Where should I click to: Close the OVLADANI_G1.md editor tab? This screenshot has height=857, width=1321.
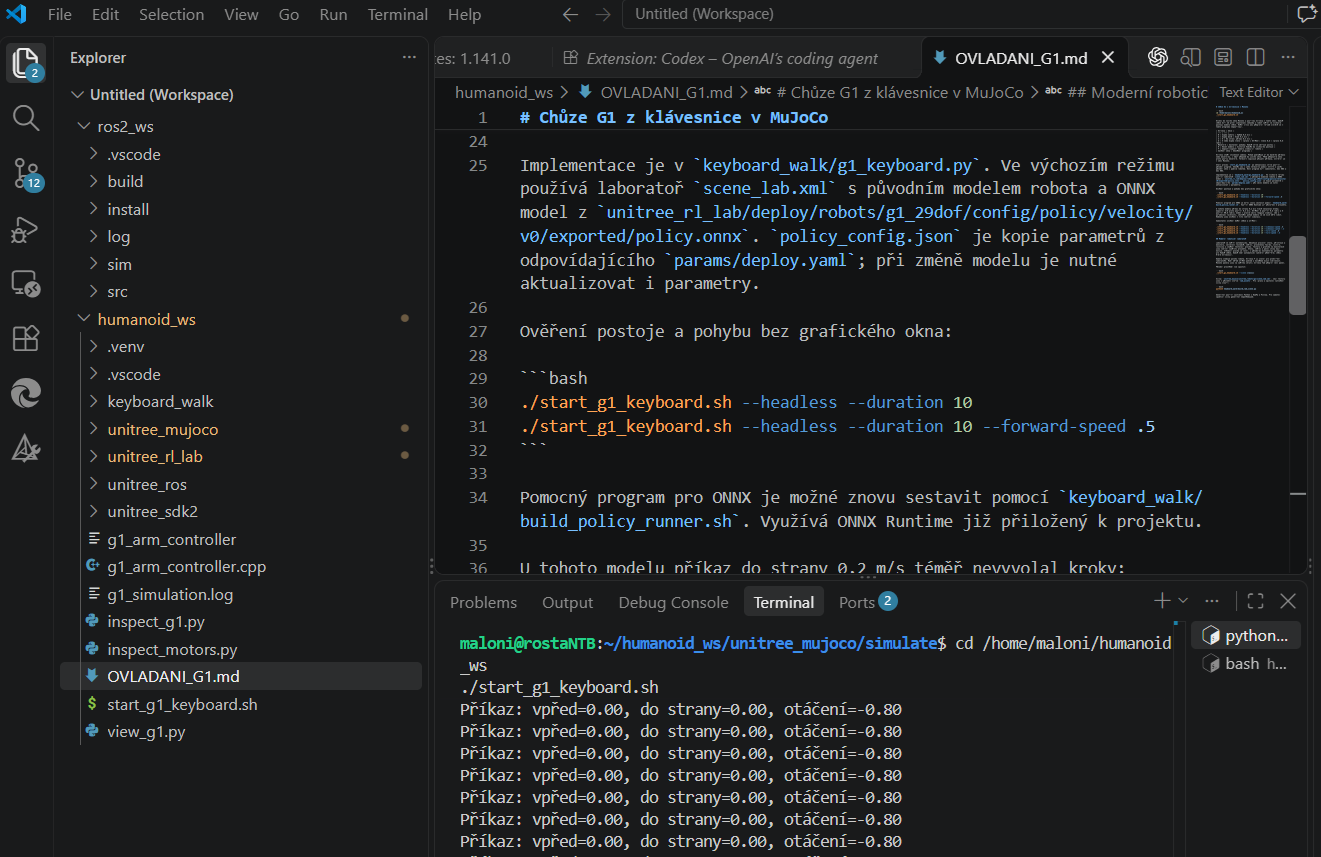1107,58
